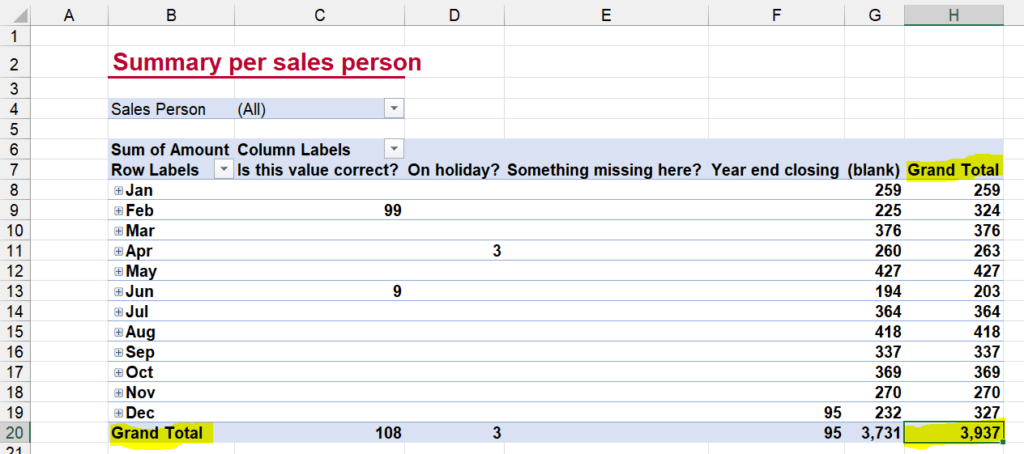Select the highlighted Grand Total row label
1024x454 pixels.
point(157,432)
